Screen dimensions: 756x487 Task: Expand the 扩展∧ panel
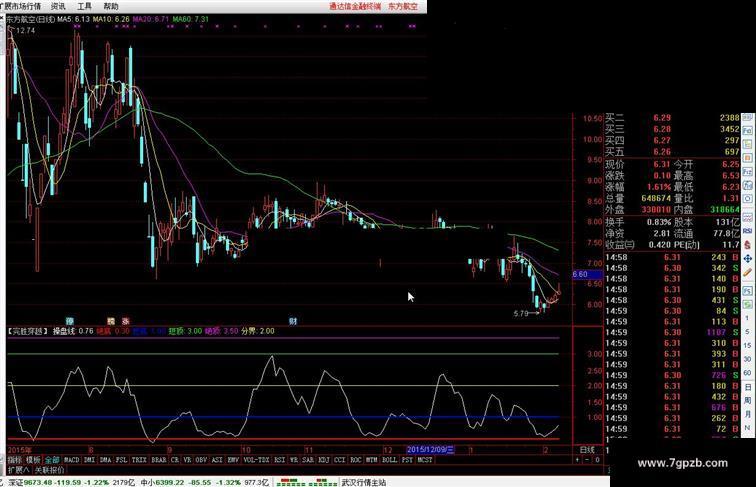18,470
